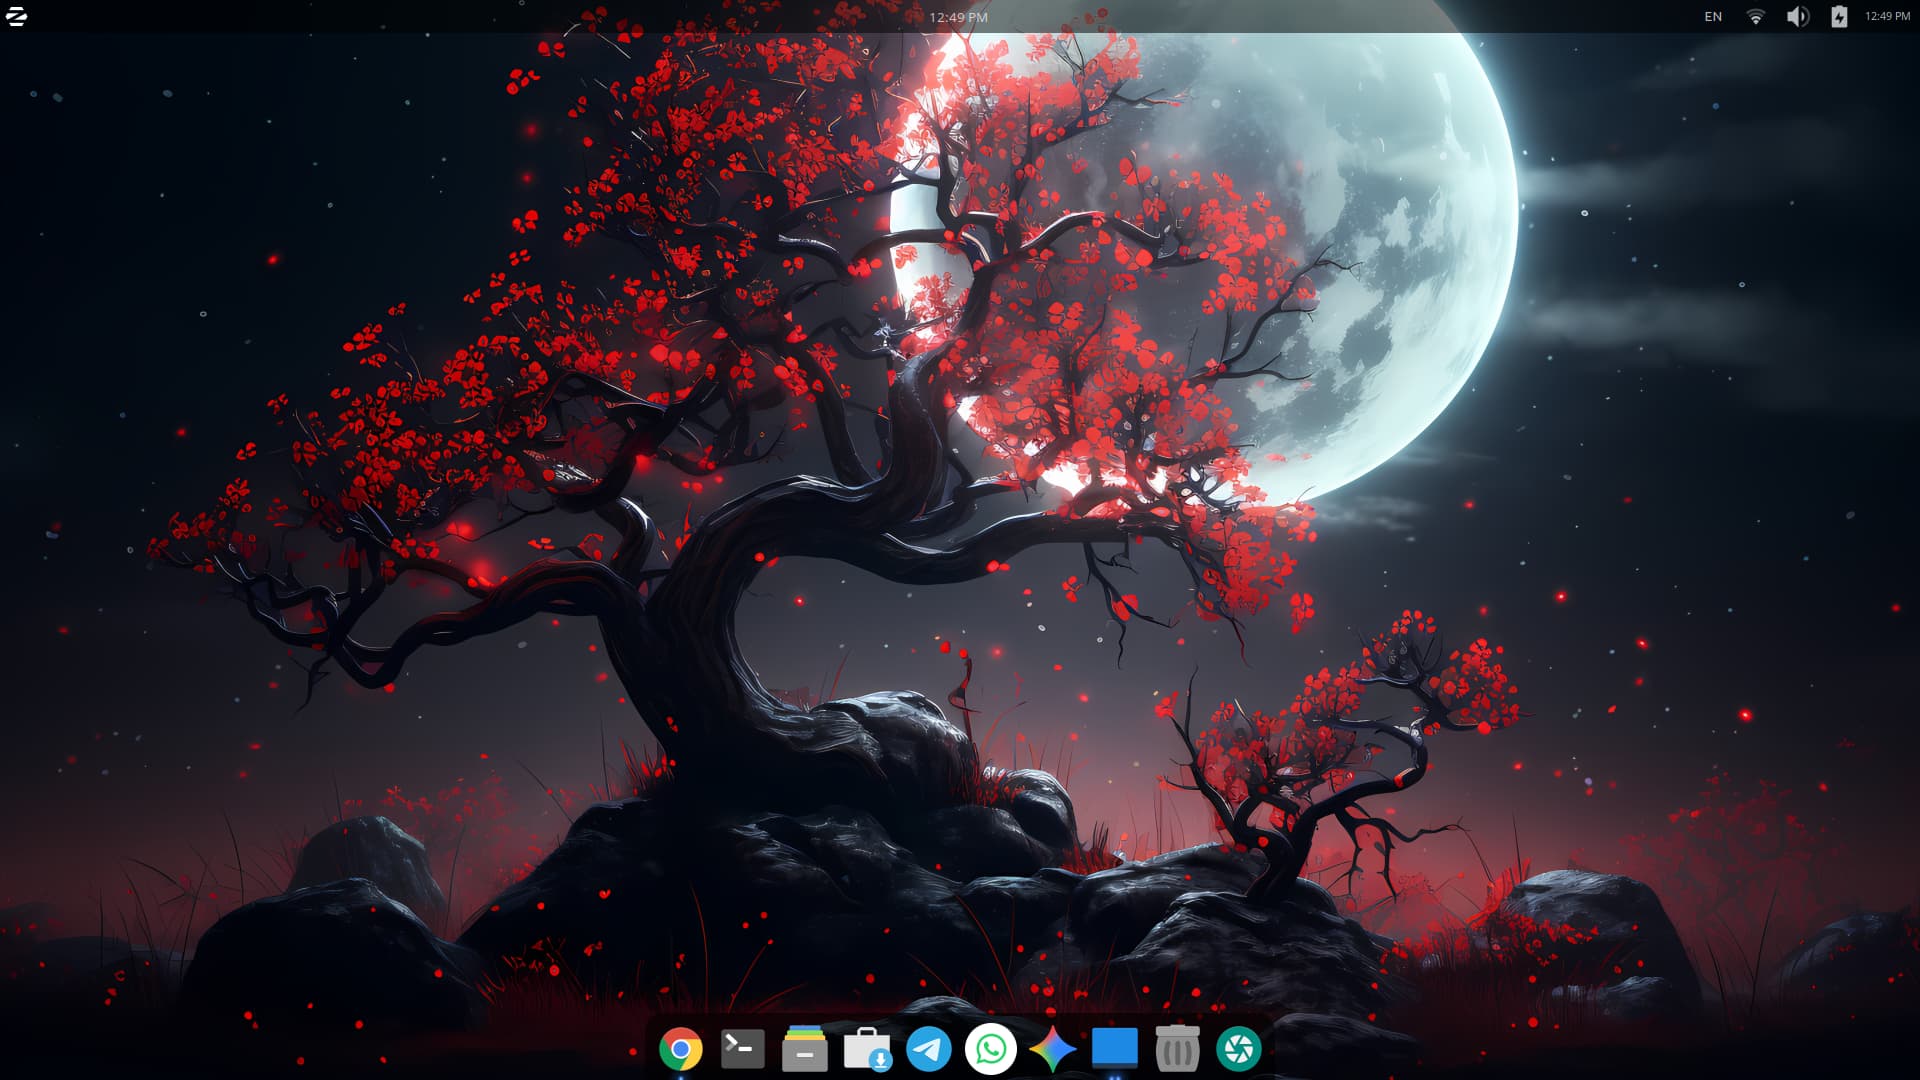Click the running indicator under Chrome
This screenshot has height=1080, width=1920.
(680, 1077)
